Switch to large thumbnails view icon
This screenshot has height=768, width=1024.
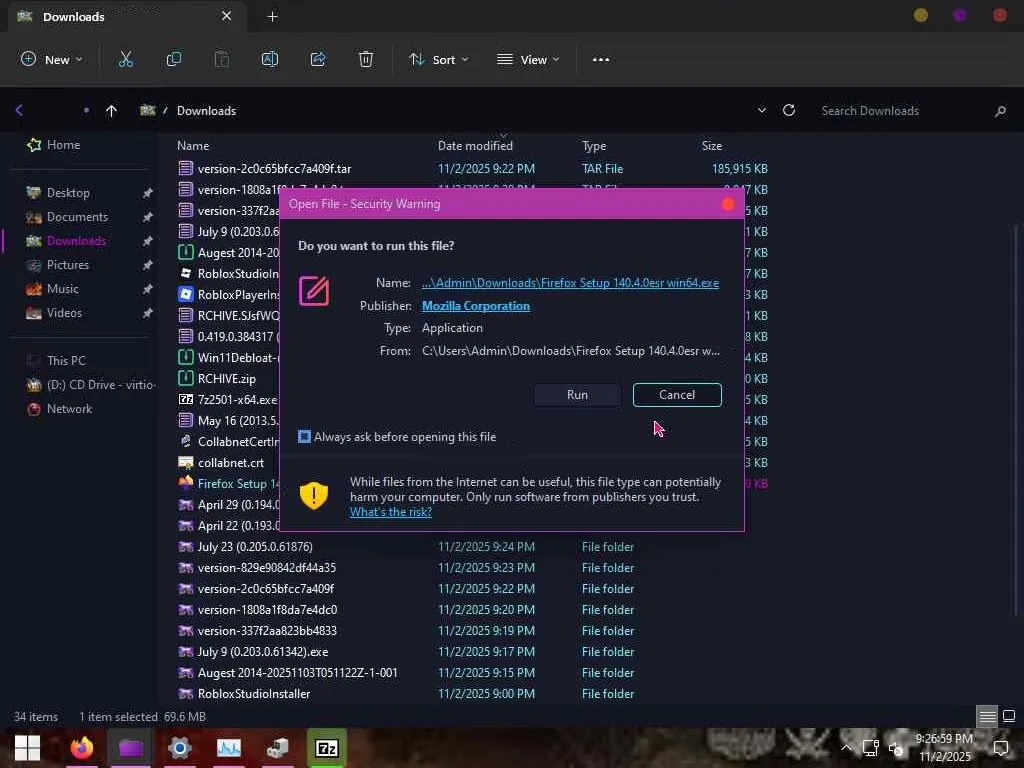tap(1009, 716)
